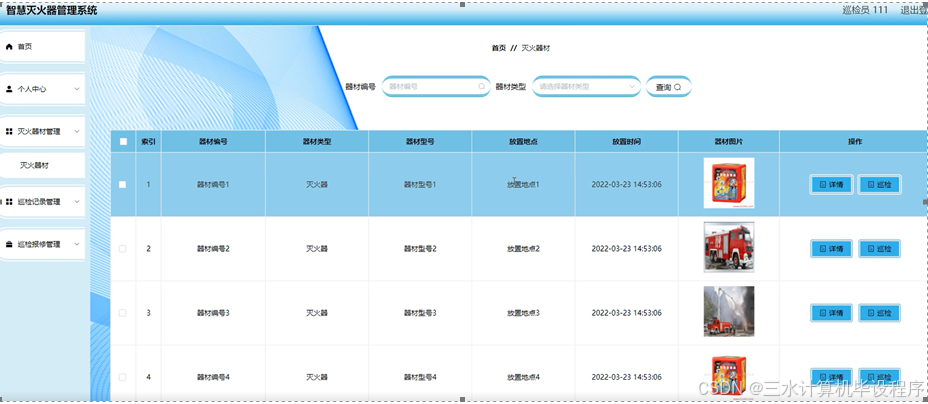
Task: Open the 灭火器材 submenu item
Action: pos(43,166)
